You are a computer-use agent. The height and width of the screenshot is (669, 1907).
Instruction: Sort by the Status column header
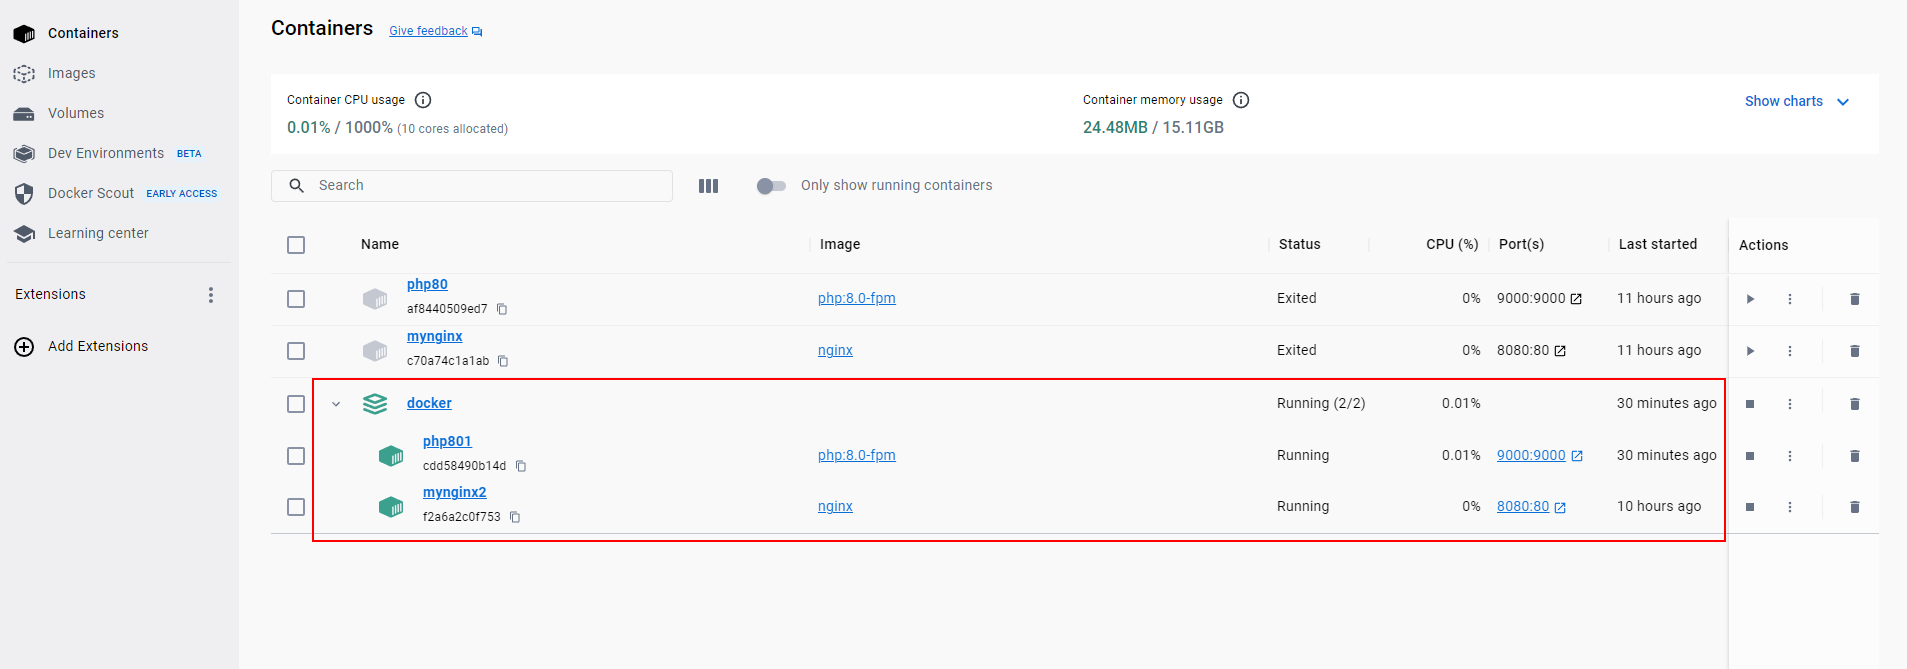(1300, 244)
